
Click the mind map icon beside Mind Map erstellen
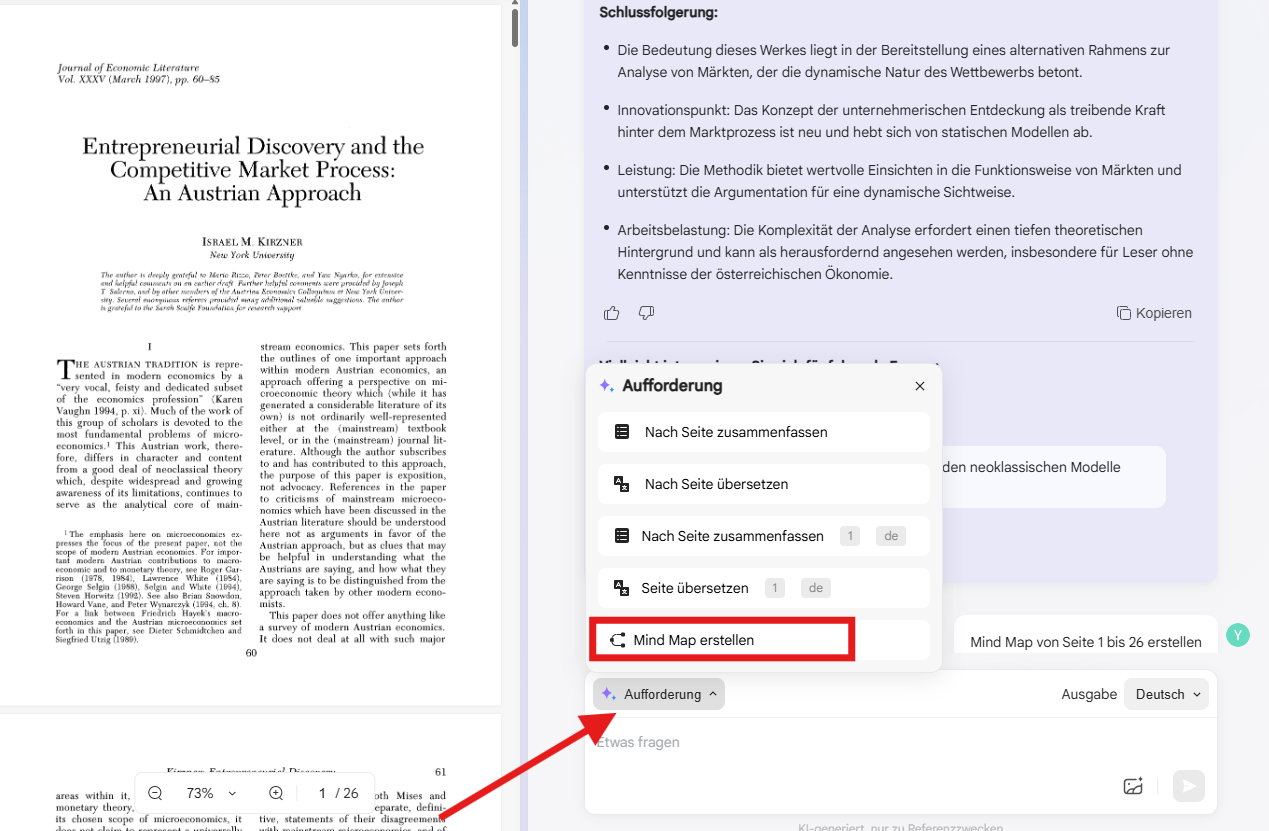[x=617, y=640]
